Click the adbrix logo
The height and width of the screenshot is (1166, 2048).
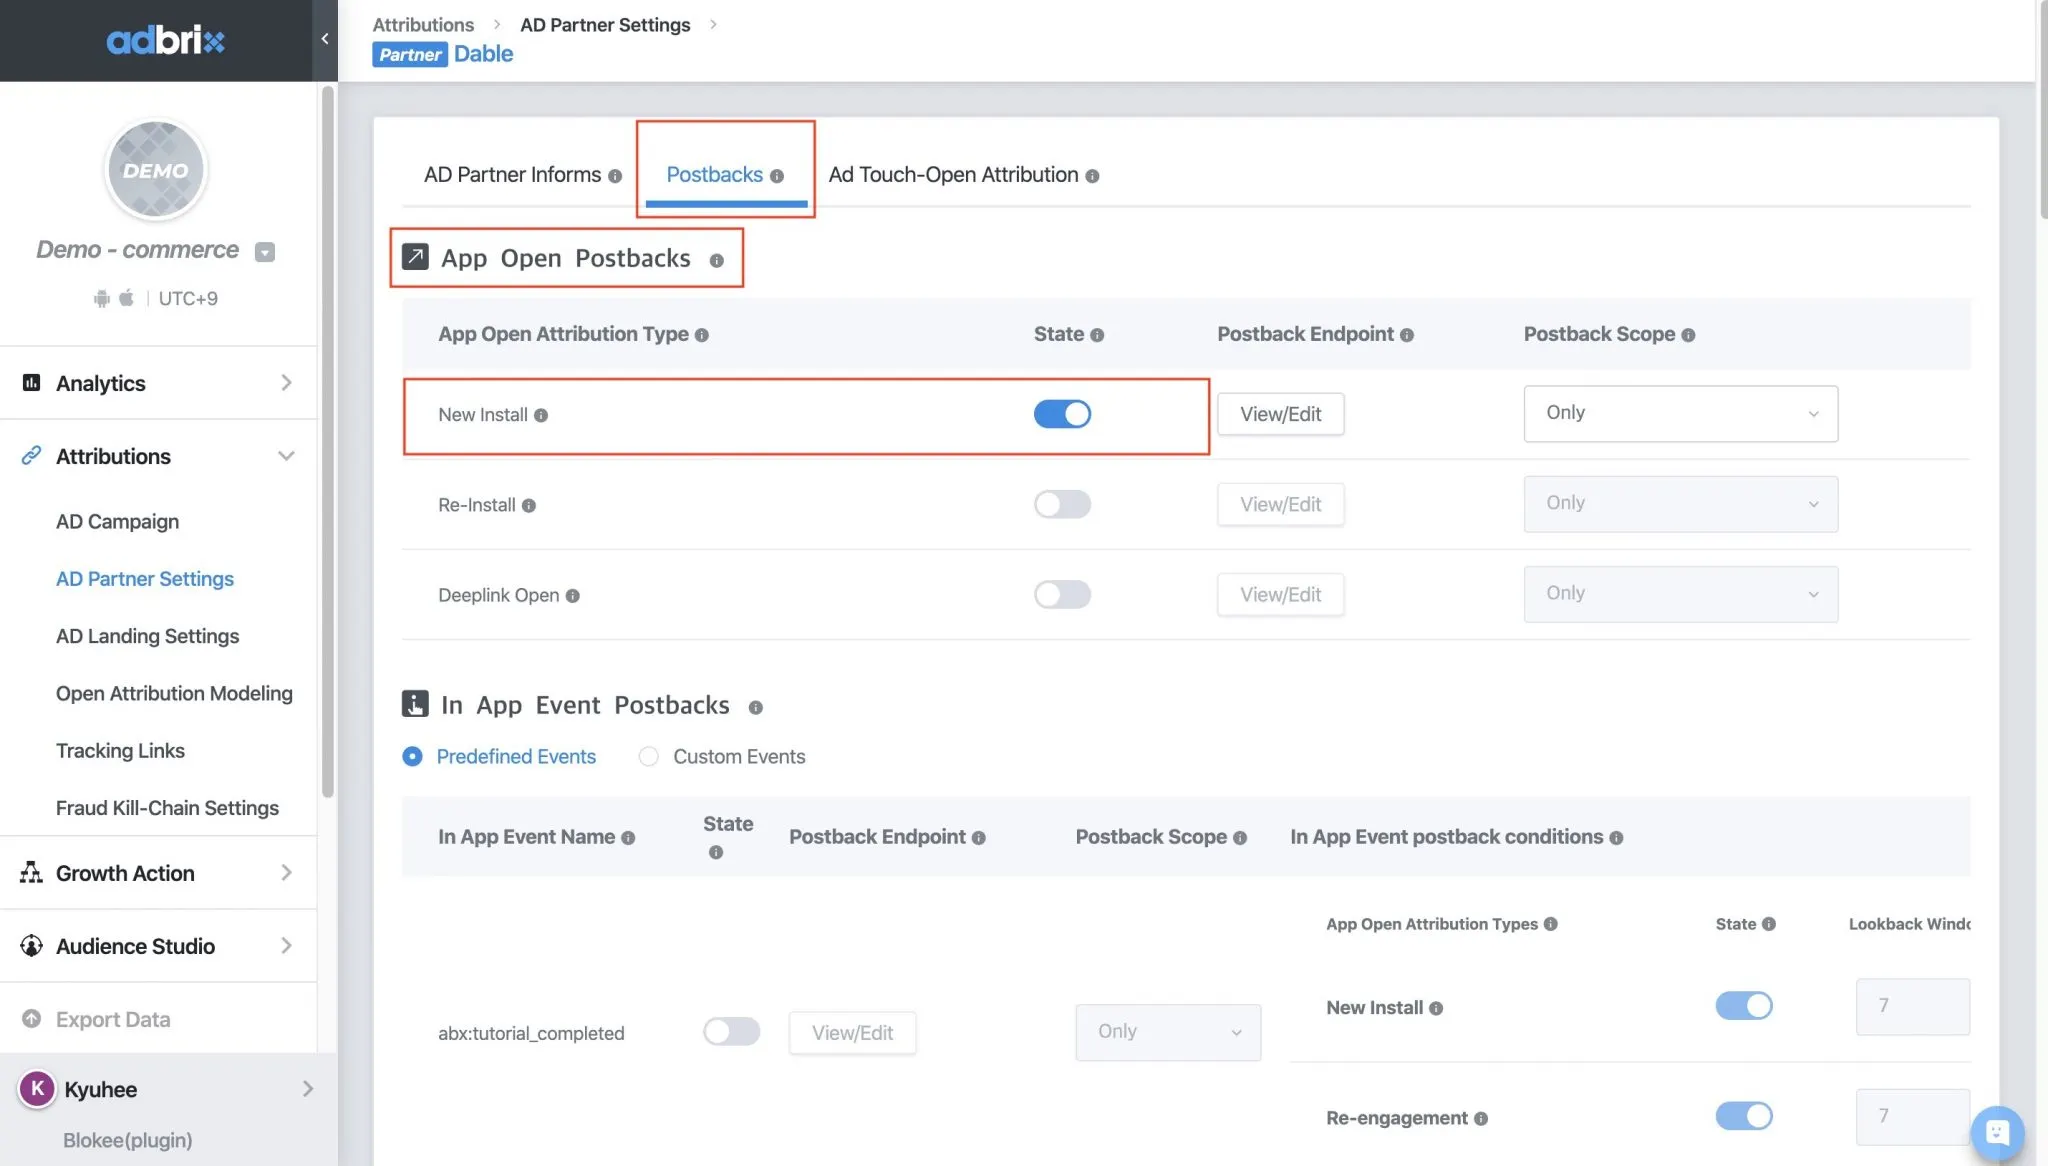click(165, 40)
